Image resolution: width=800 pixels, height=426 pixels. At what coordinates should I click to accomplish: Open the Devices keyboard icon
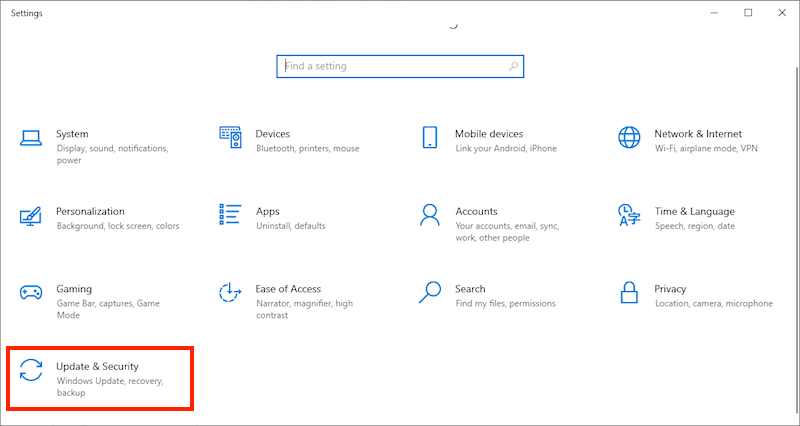point(230,137)
